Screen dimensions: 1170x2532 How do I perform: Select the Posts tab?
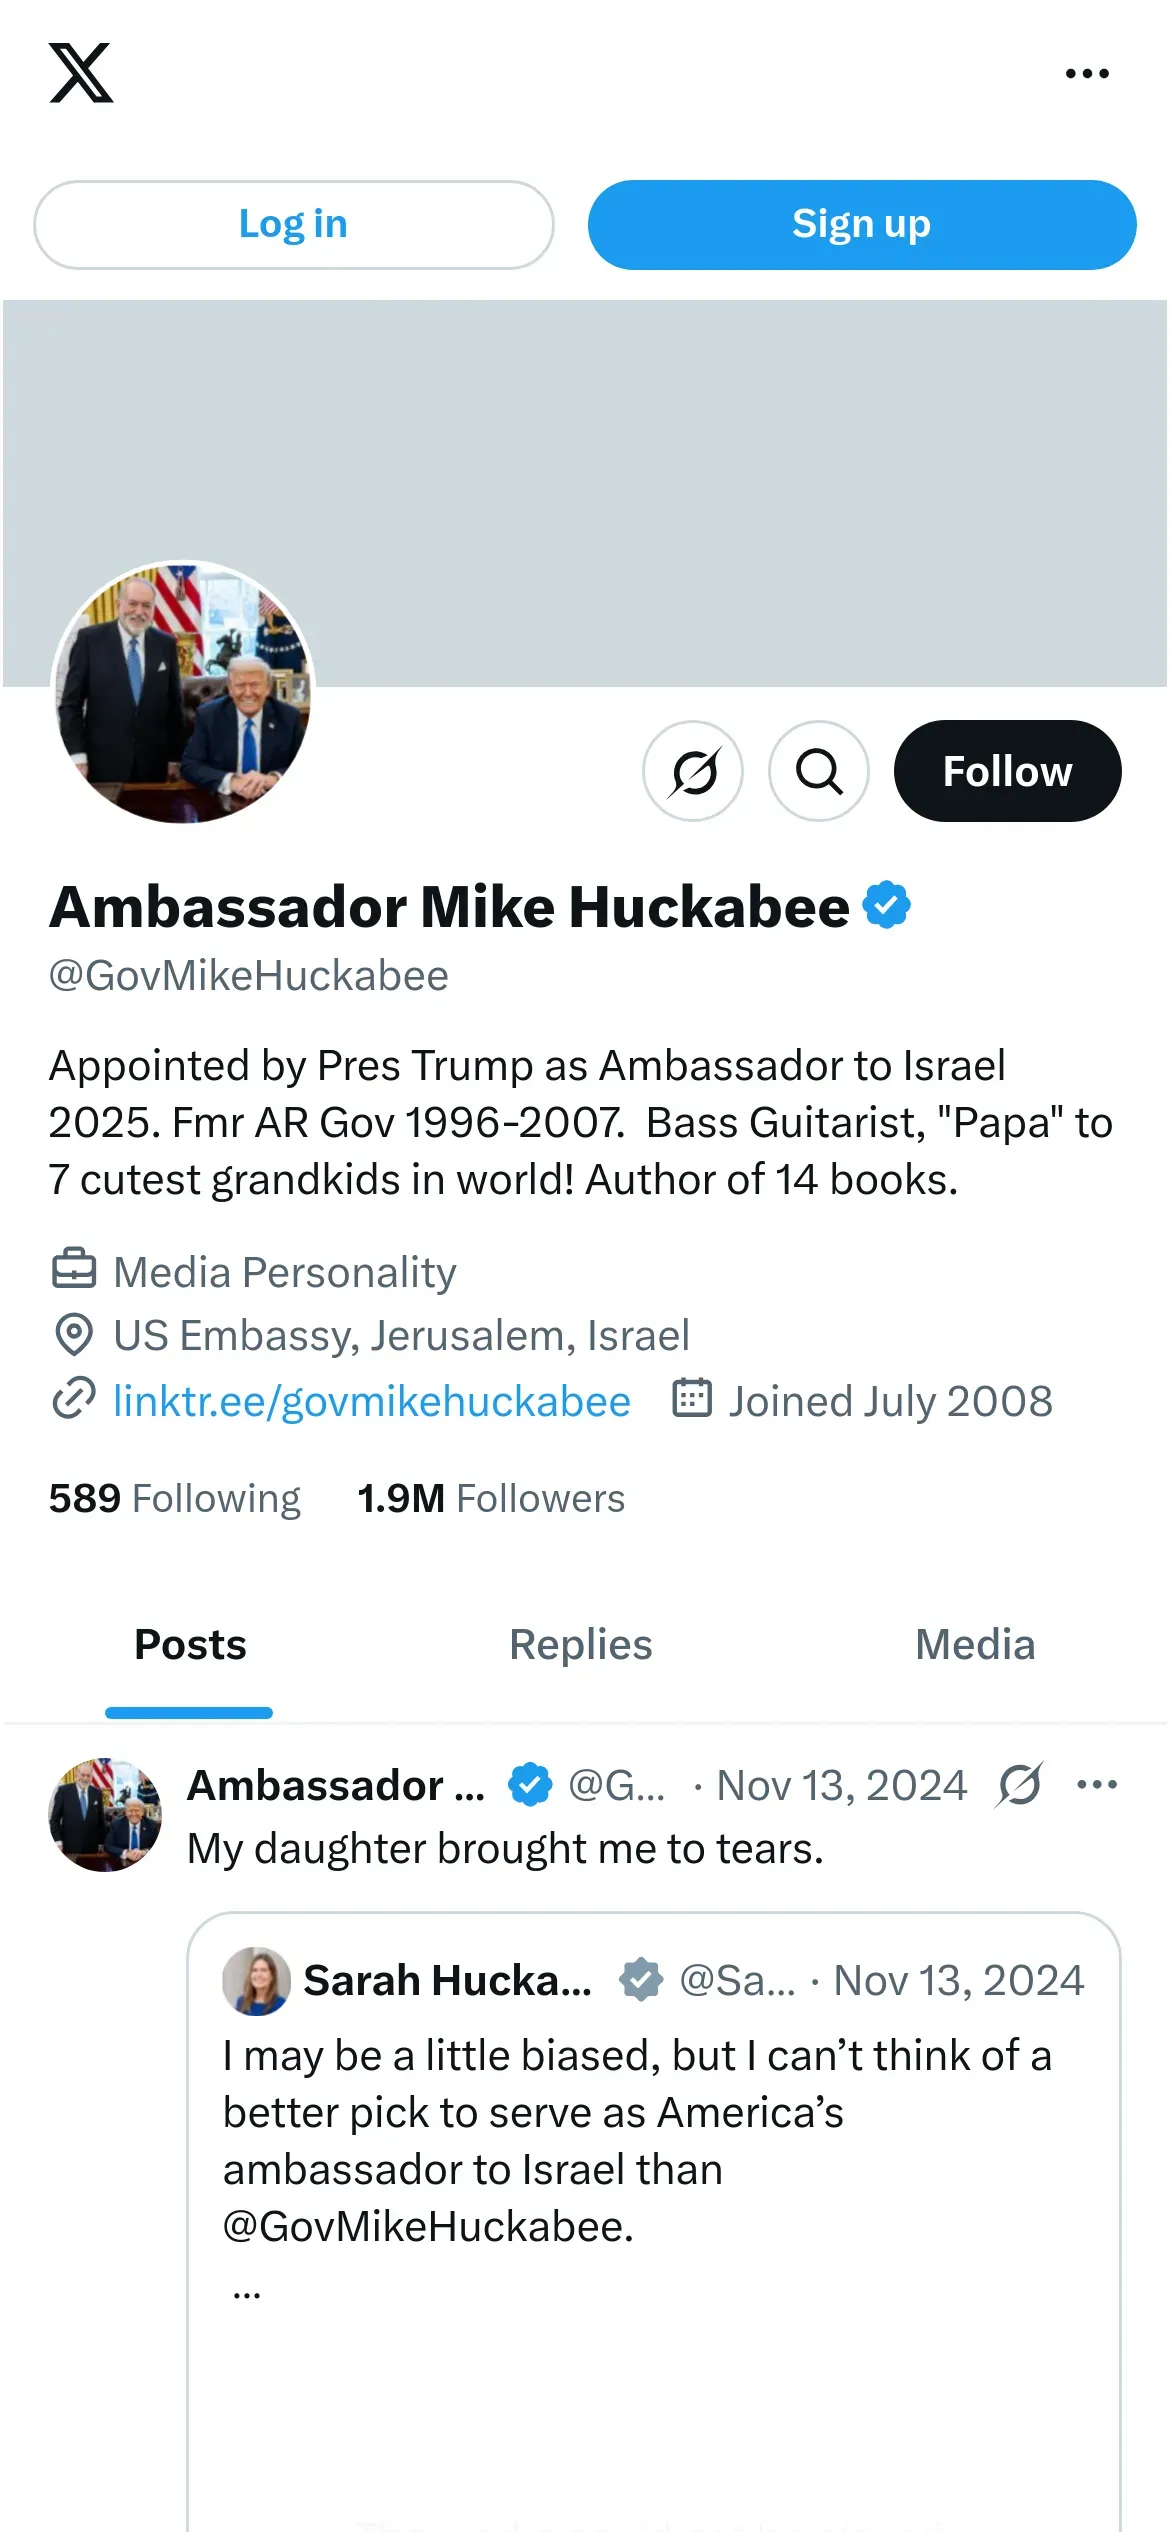[190, 1645]
